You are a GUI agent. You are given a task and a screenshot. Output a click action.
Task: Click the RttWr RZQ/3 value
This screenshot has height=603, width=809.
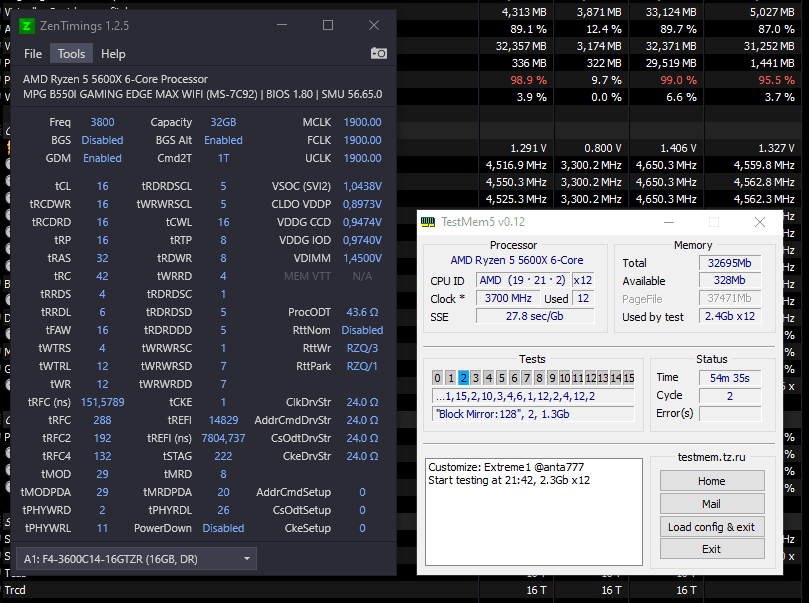pyautogui.click(x=362, y=348)
